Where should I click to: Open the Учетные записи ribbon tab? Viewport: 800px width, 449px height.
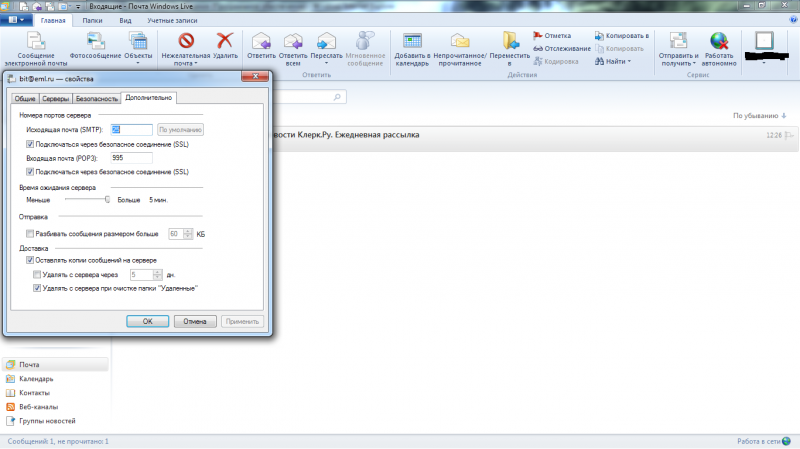[x=172, y=20]
